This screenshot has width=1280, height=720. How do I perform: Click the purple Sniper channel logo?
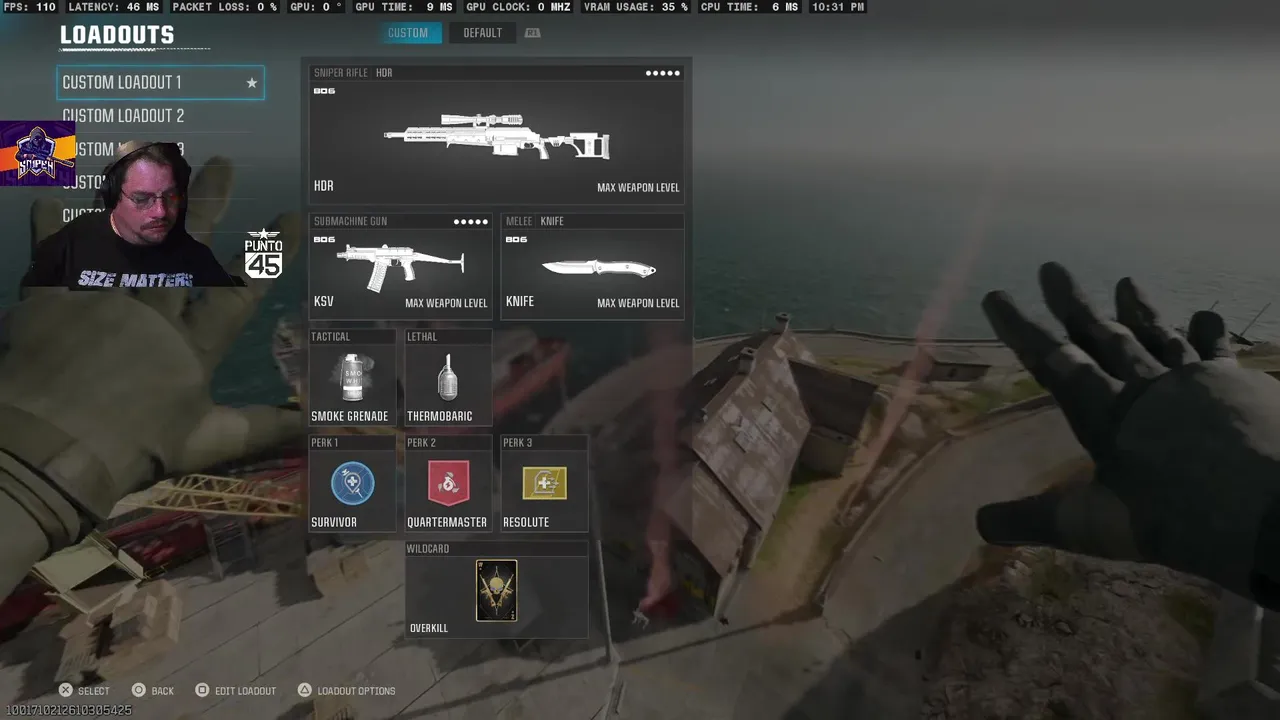[x=37, y=153]
